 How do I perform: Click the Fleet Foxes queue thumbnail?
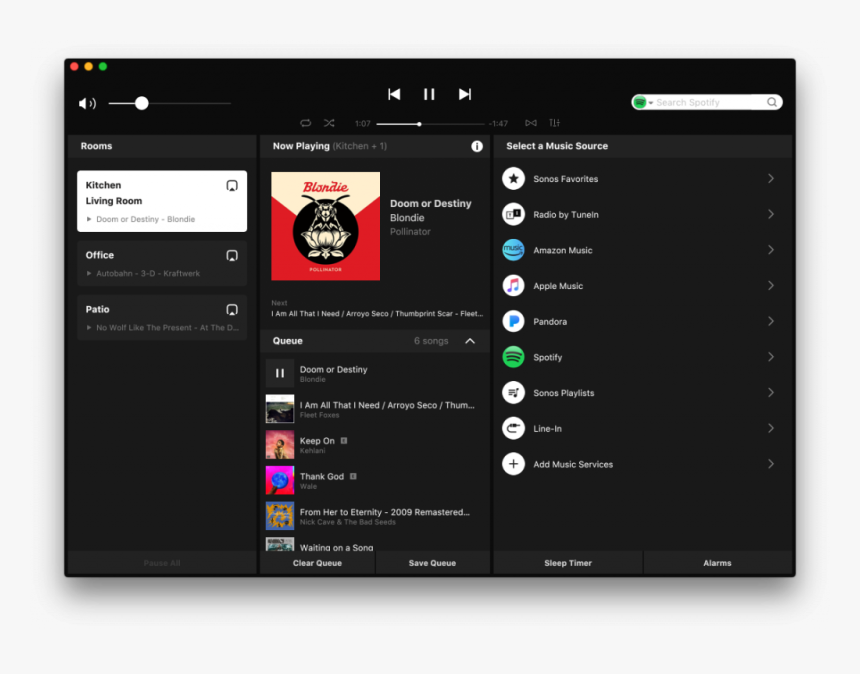click(280, 409)
